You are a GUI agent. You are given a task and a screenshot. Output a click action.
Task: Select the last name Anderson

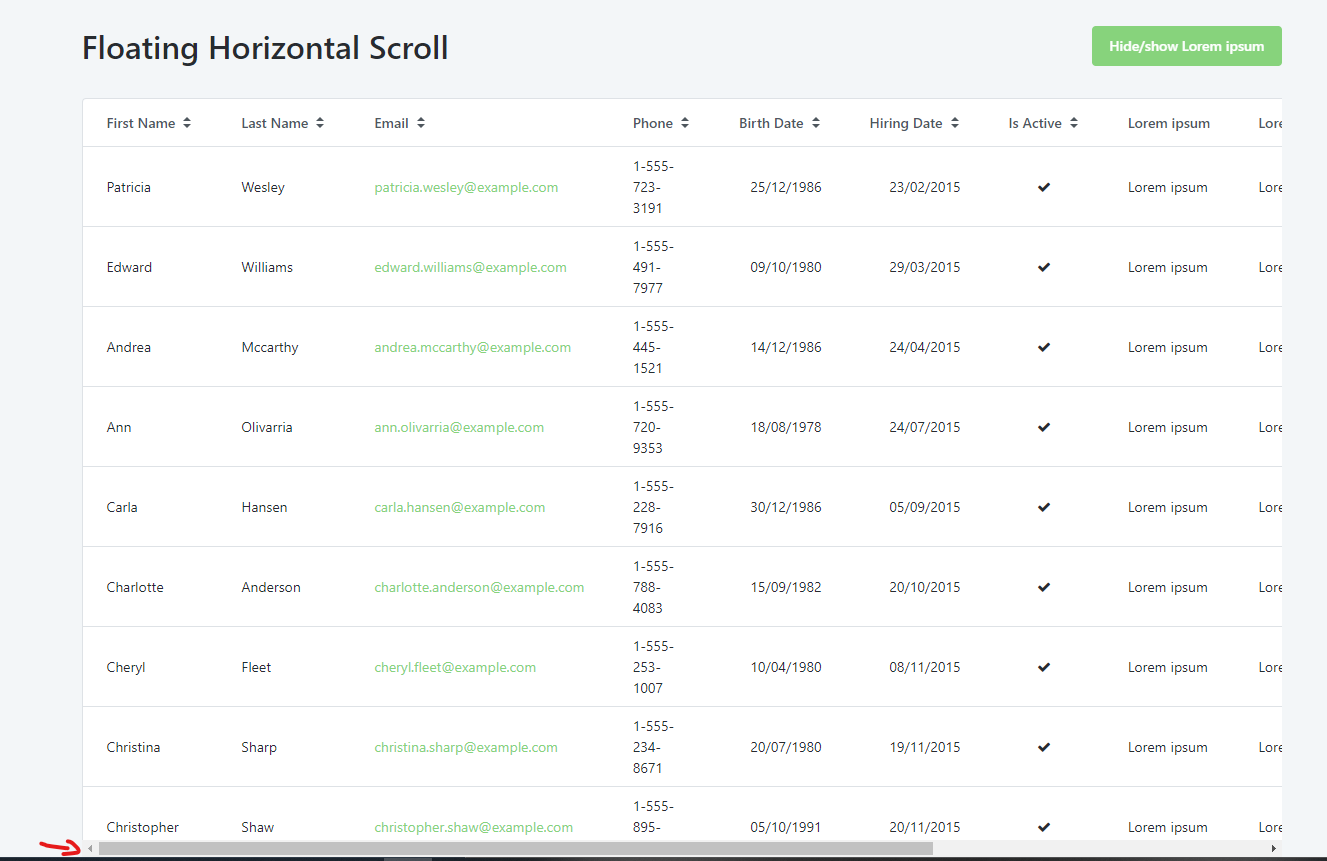point(271,587)
